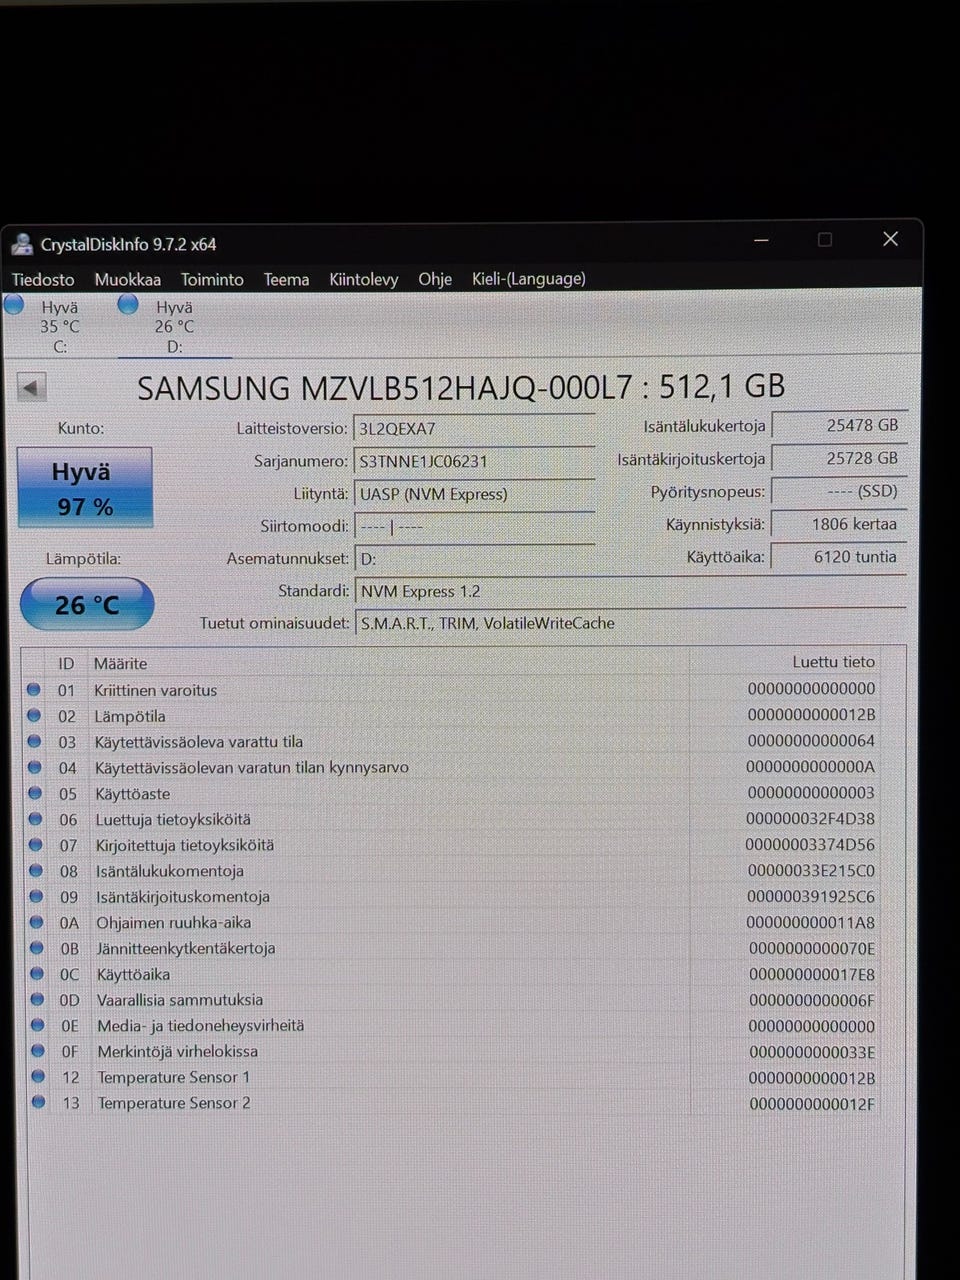960x1280 pixels.
Task: Click the Isäntälukukertoja value 25478 GB
Action: 839,425
